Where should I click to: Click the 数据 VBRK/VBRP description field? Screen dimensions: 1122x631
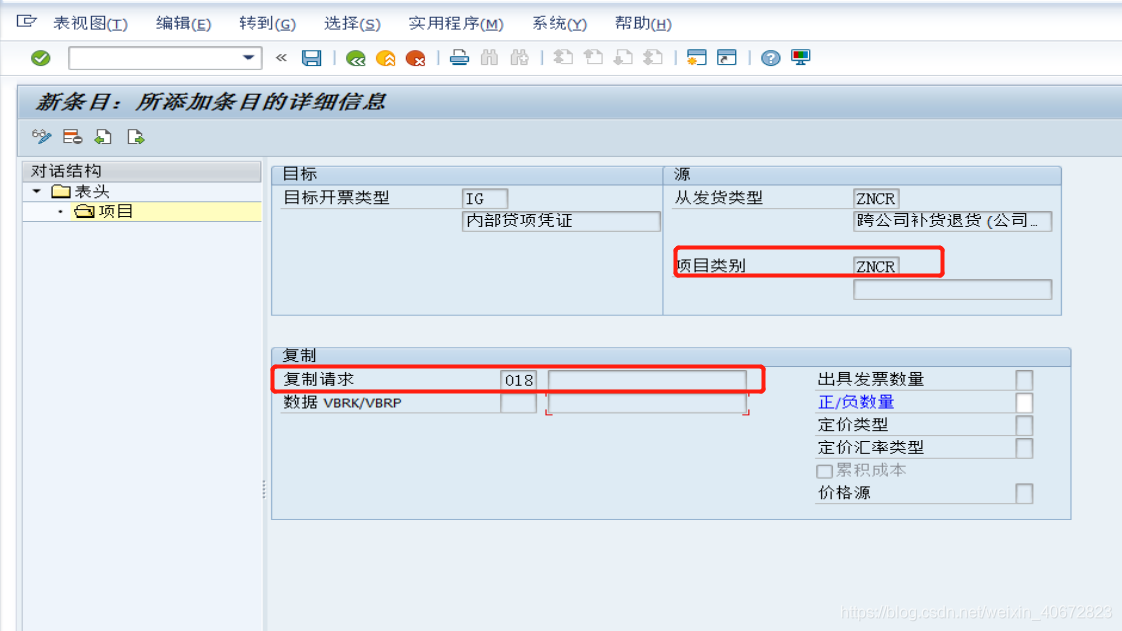pos(647,403)
